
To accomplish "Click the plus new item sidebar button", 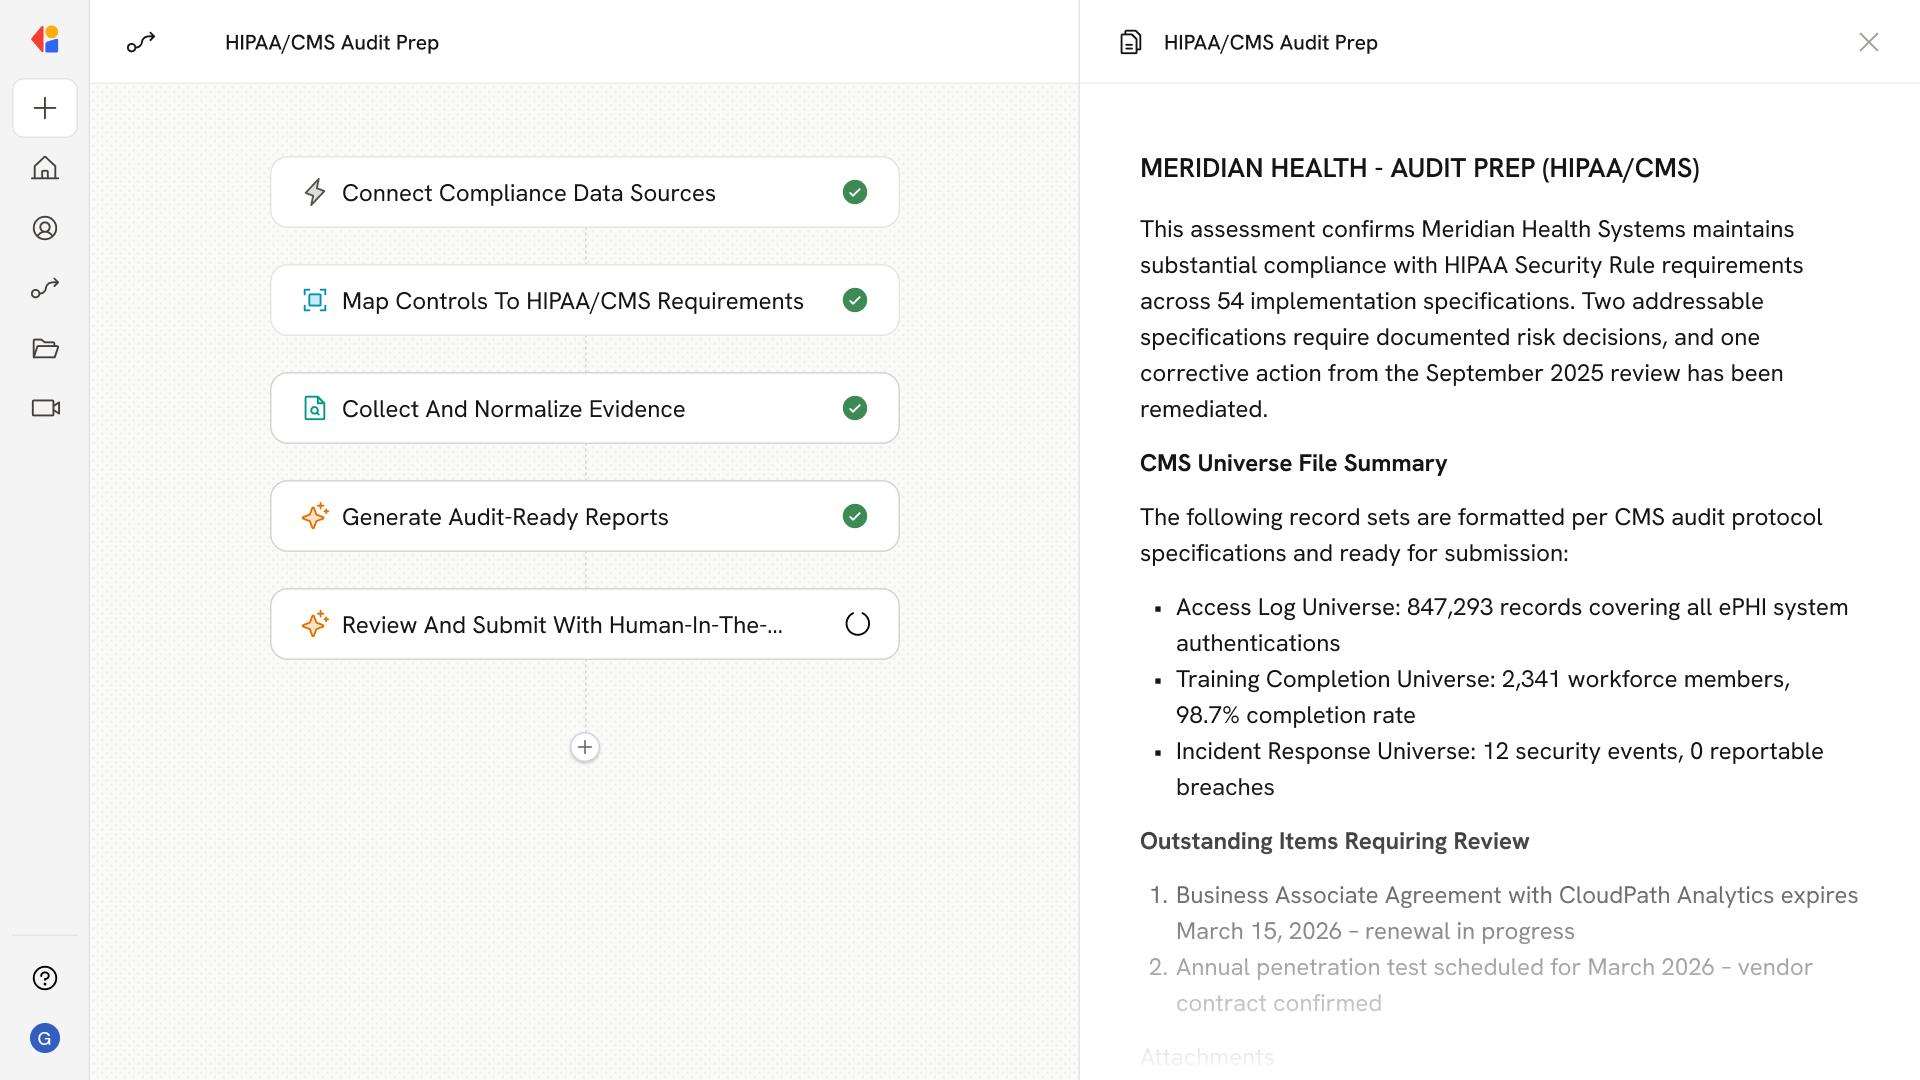I will click(45, 108).
